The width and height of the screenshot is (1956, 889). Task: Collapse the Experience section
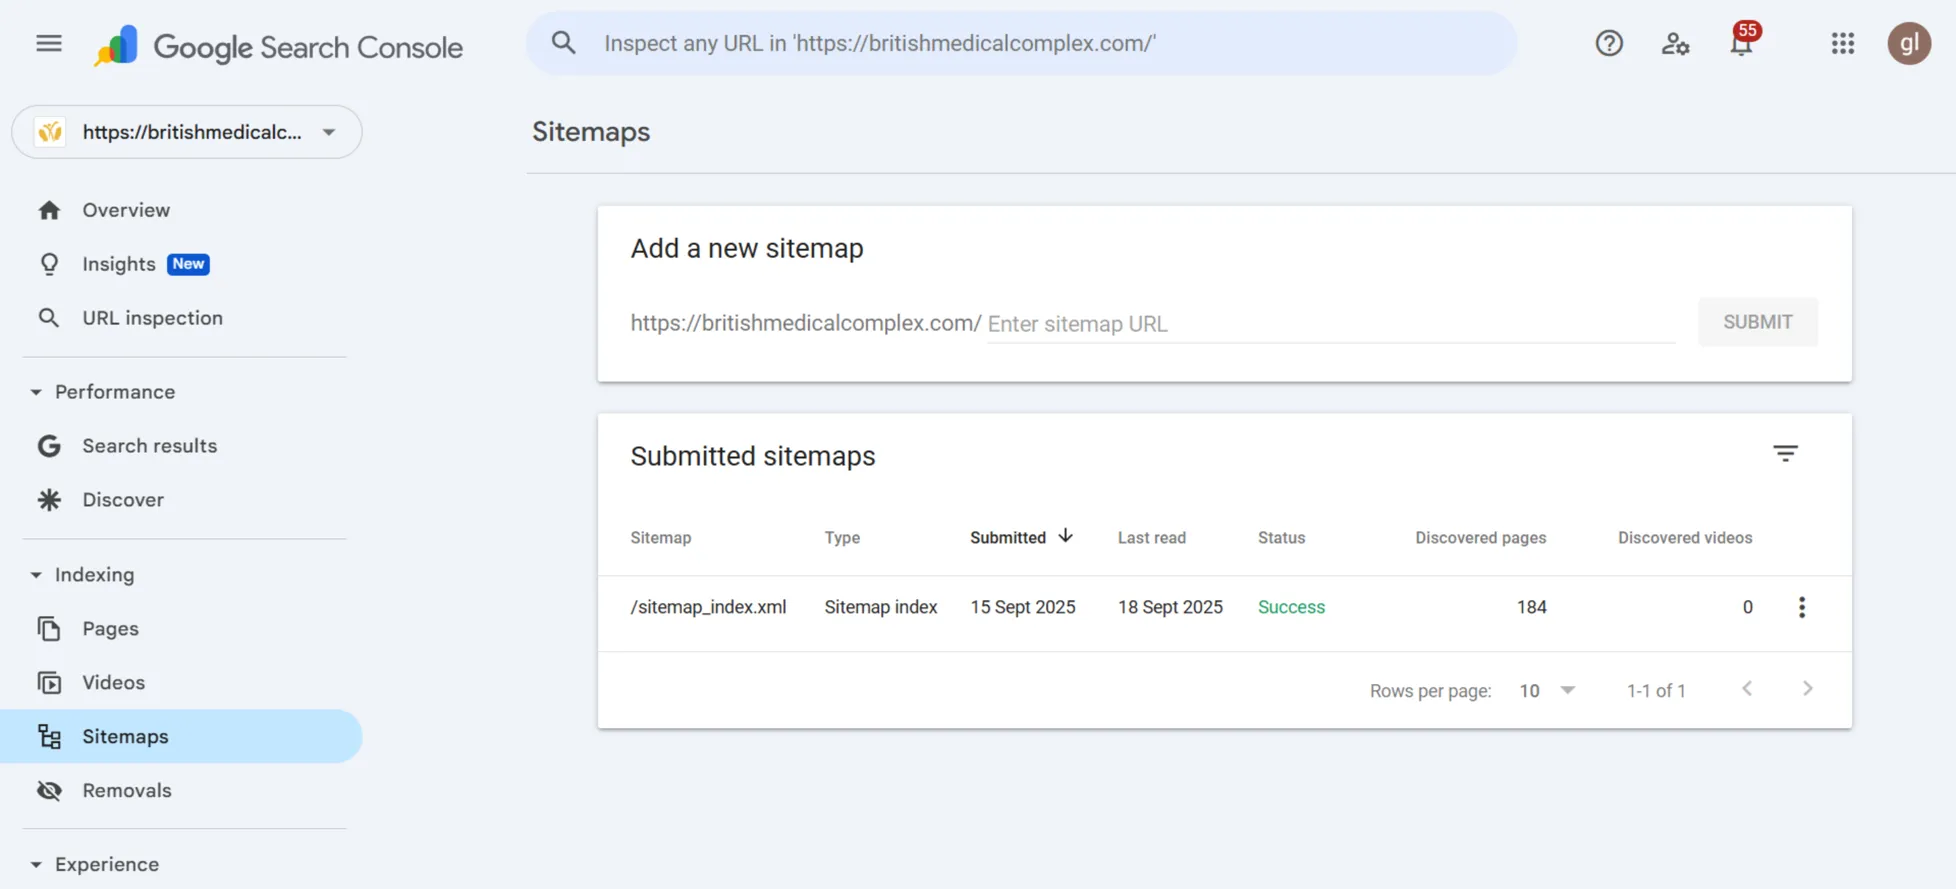tap(36, 865)
